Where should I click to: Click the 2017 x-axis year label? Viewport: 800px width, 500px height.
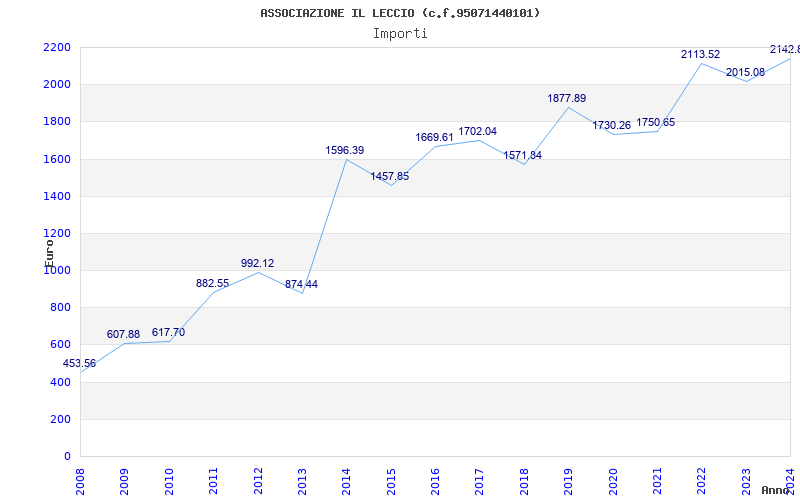[x=480, y=481]
